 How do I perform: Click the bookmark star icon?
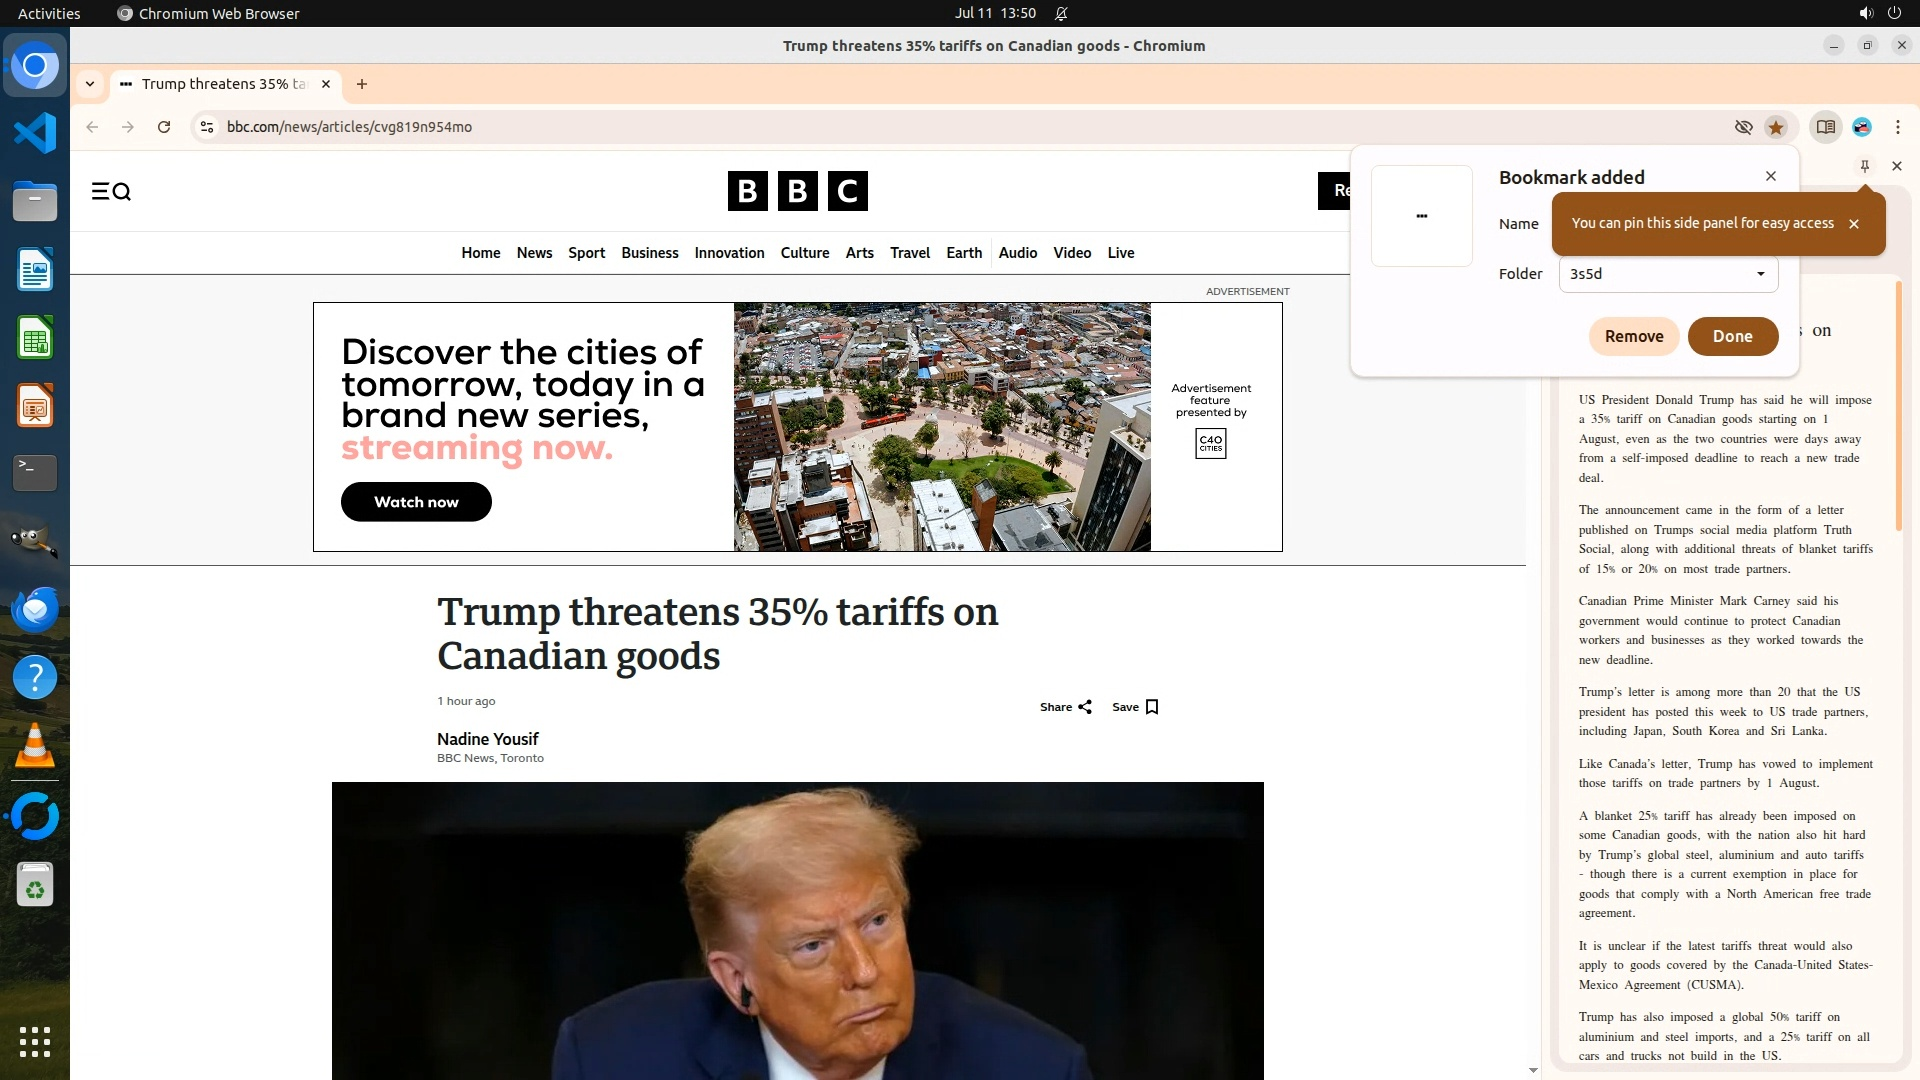(1776, 127)
